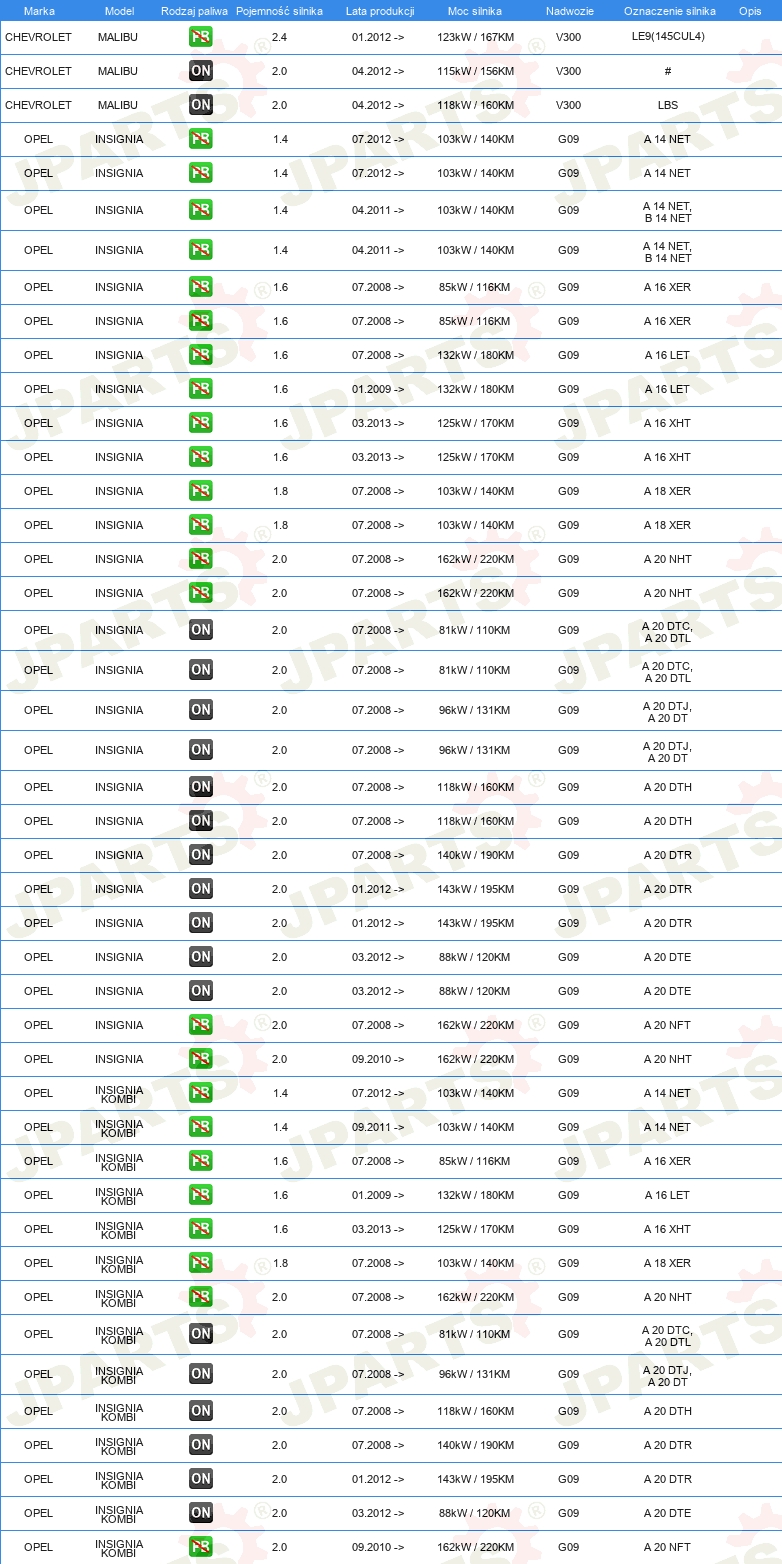Select MALIBU model cell in 2.4 row

(x=118, y=37)
